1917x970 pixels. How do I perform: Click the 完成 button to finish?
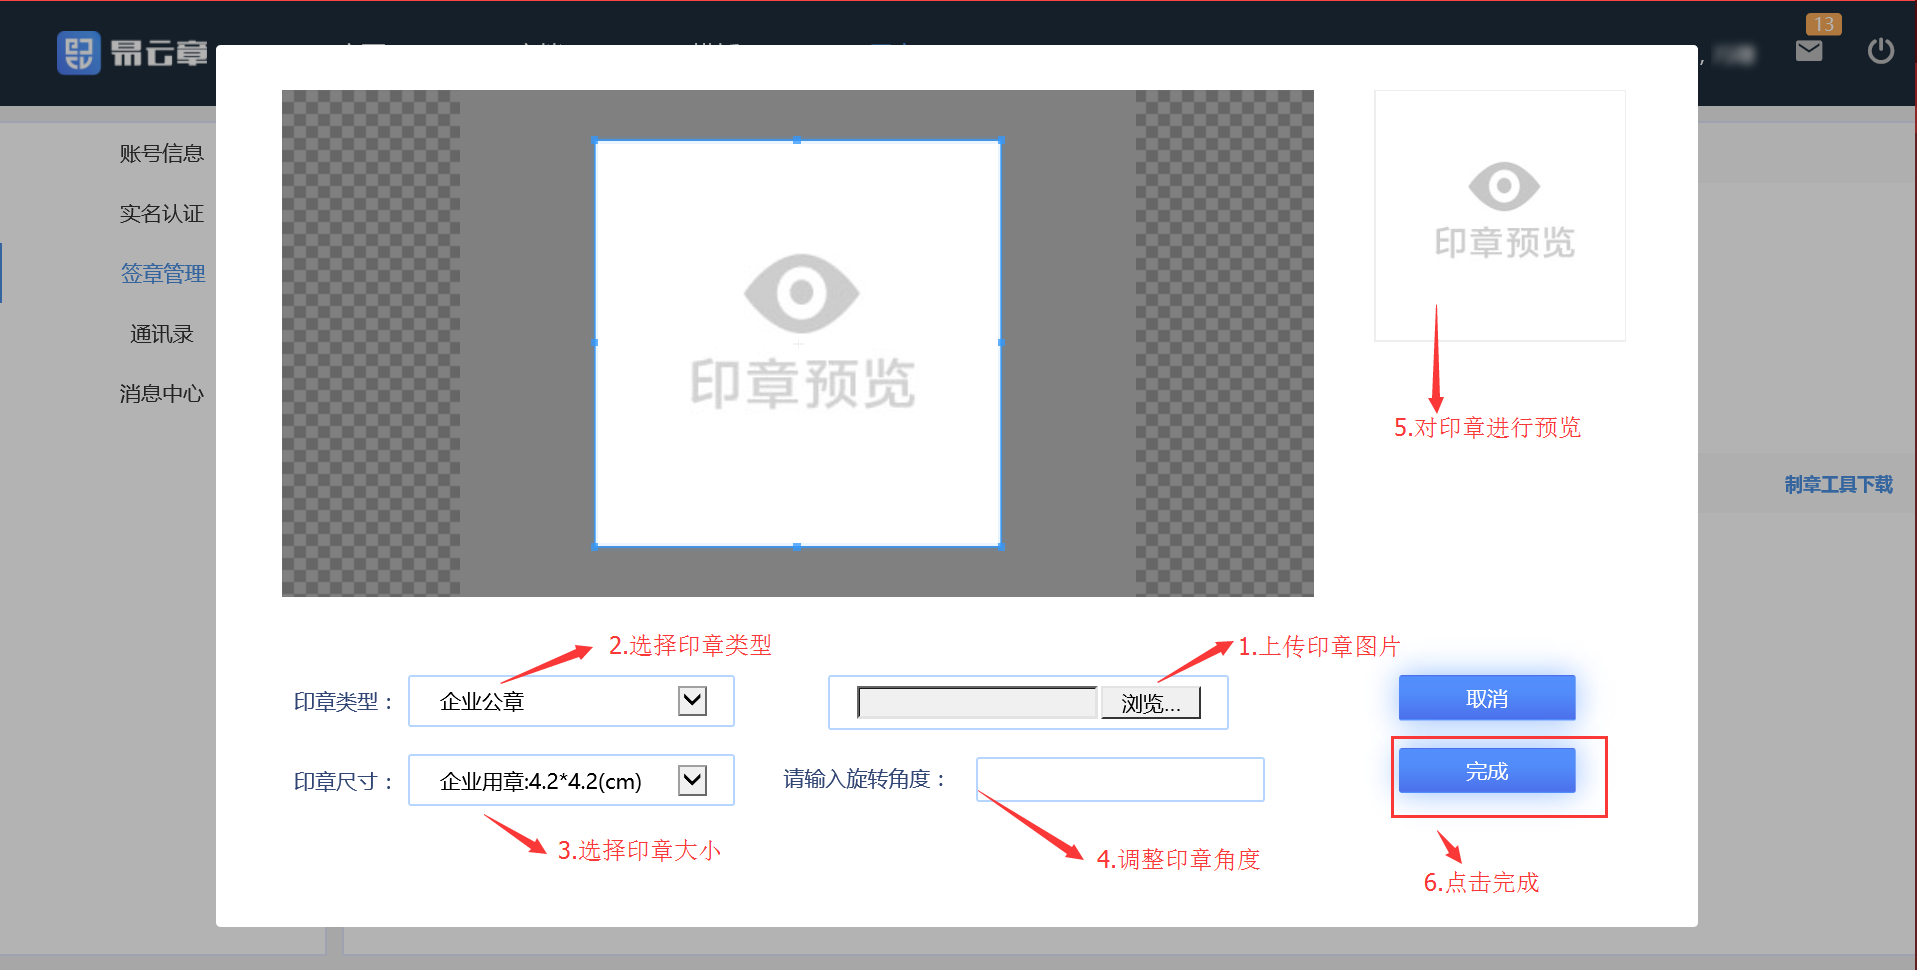point(1486,771)
